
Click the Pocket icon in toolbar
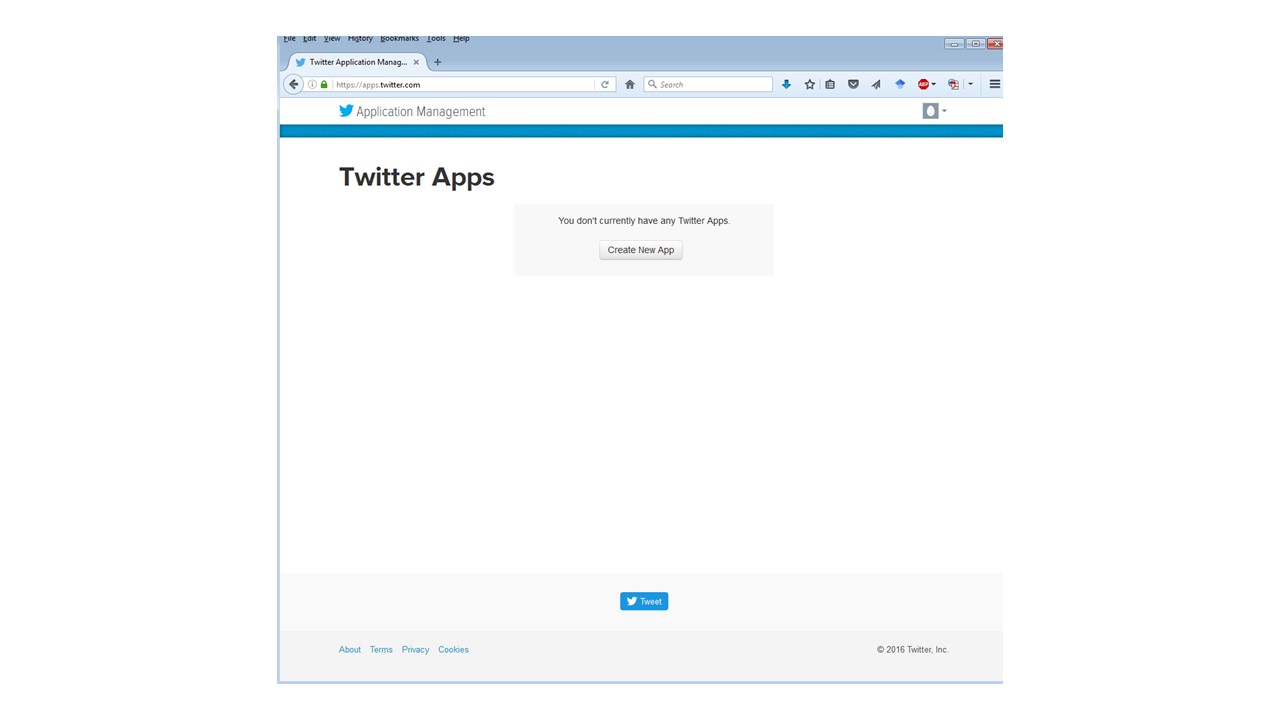click(x=853, y=85)
